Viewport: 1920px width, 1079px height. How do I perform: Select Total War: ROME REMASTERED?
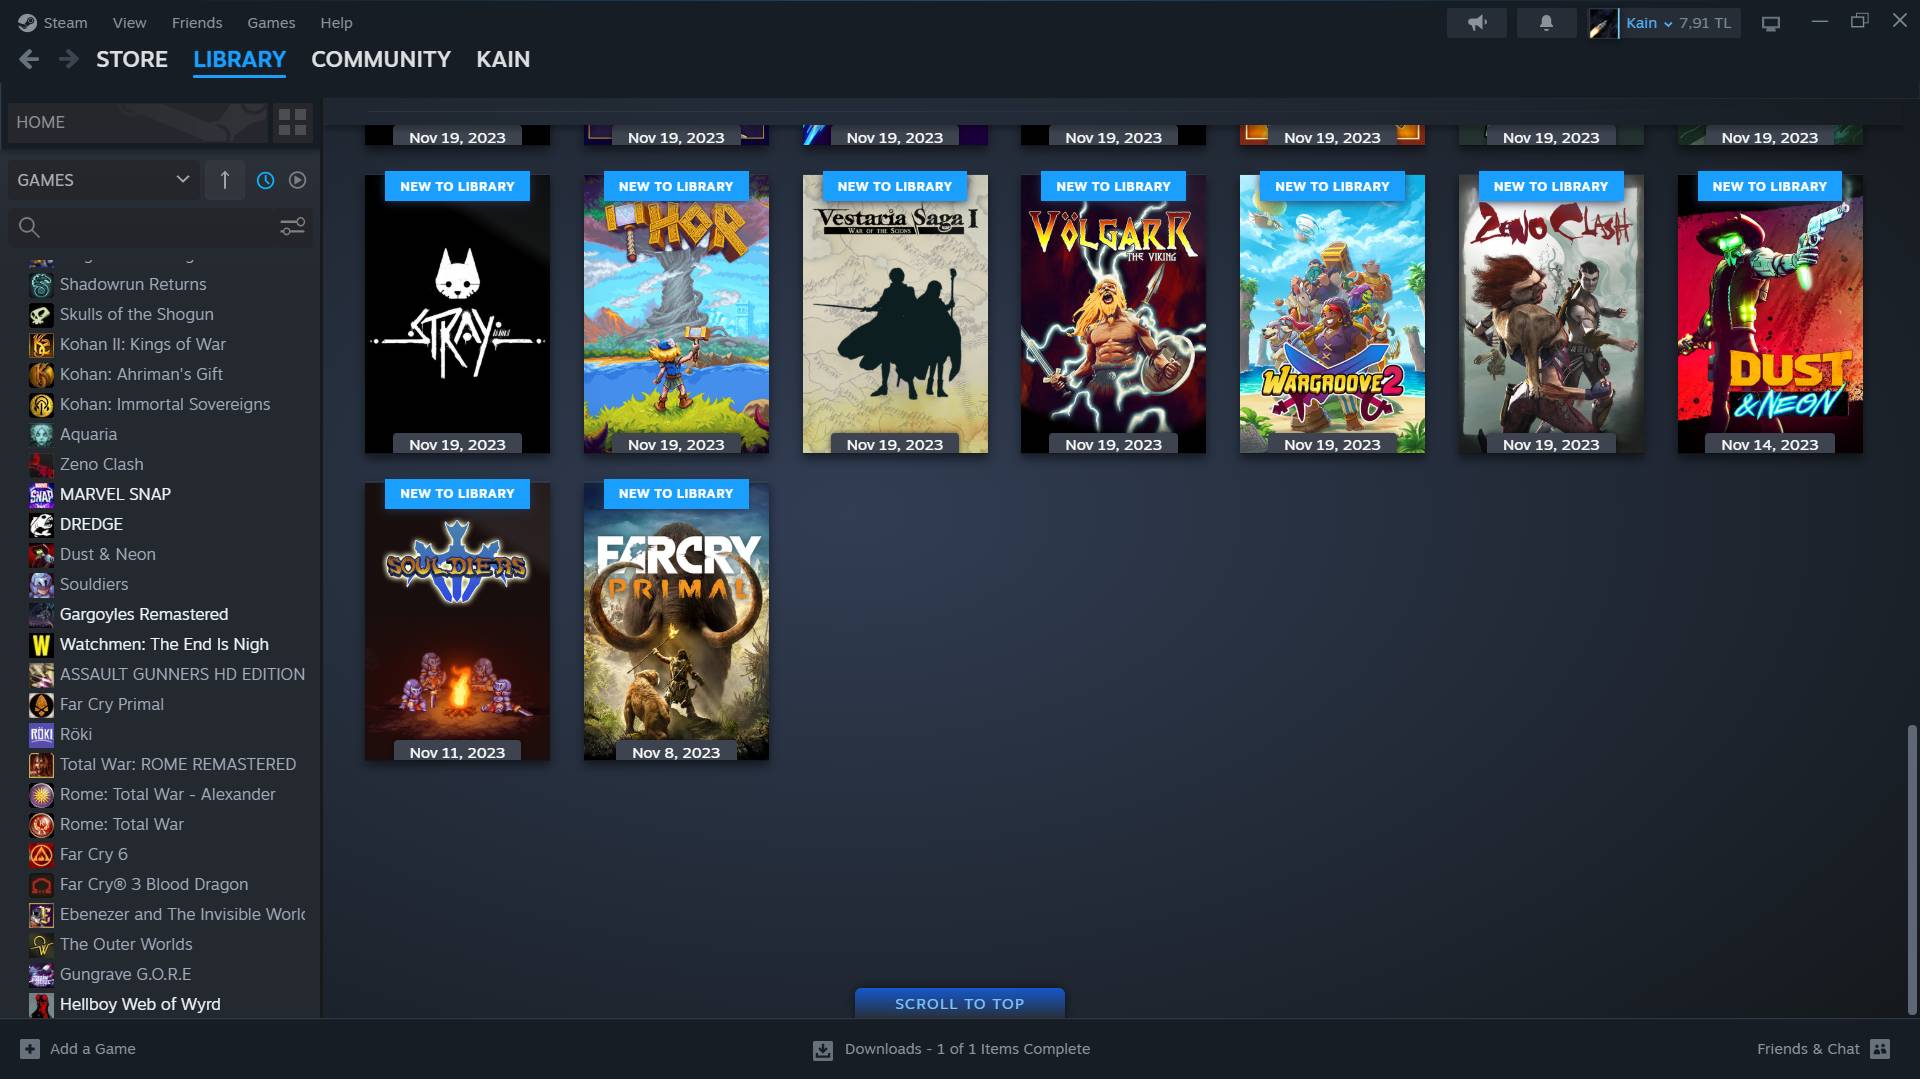coord(178,764)
